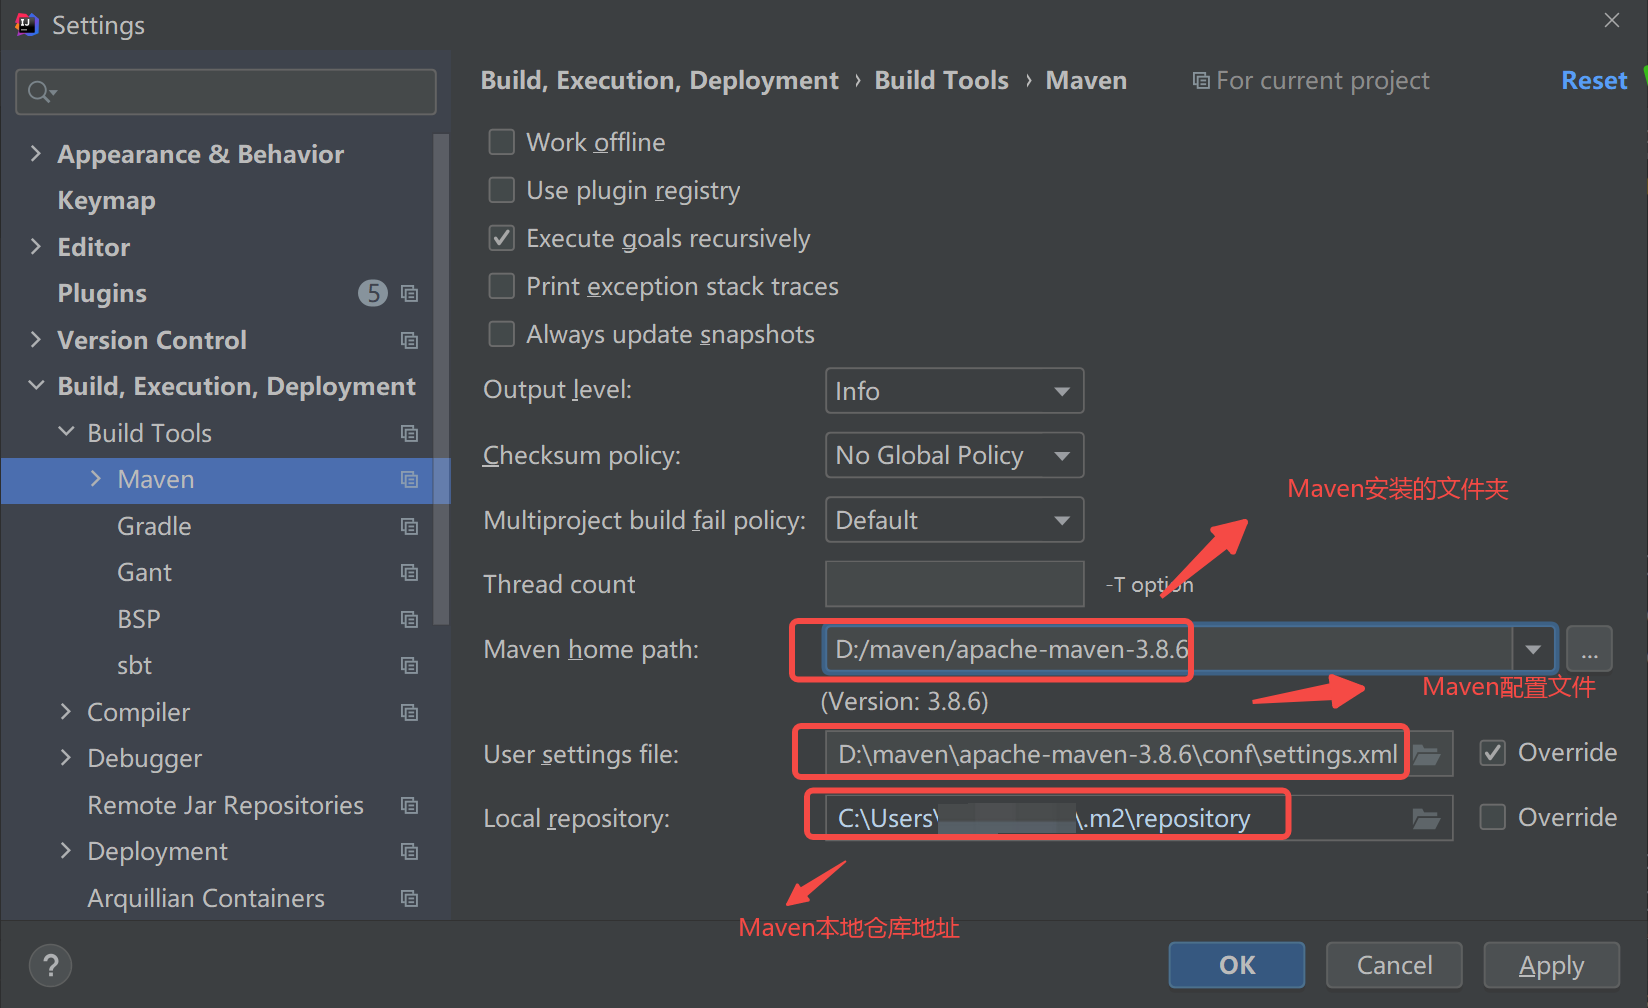
Task: Click project-level icon next to Arquillian Containers
Action: (x=409, y=898)
